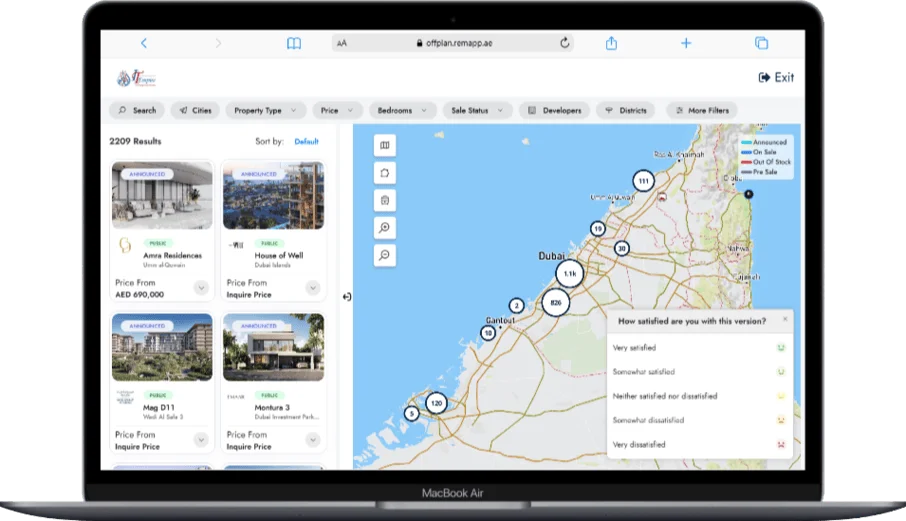The image size is (906, 521).
Task: Select Somewhat satisfied in the survey
Action: [700, 372]
